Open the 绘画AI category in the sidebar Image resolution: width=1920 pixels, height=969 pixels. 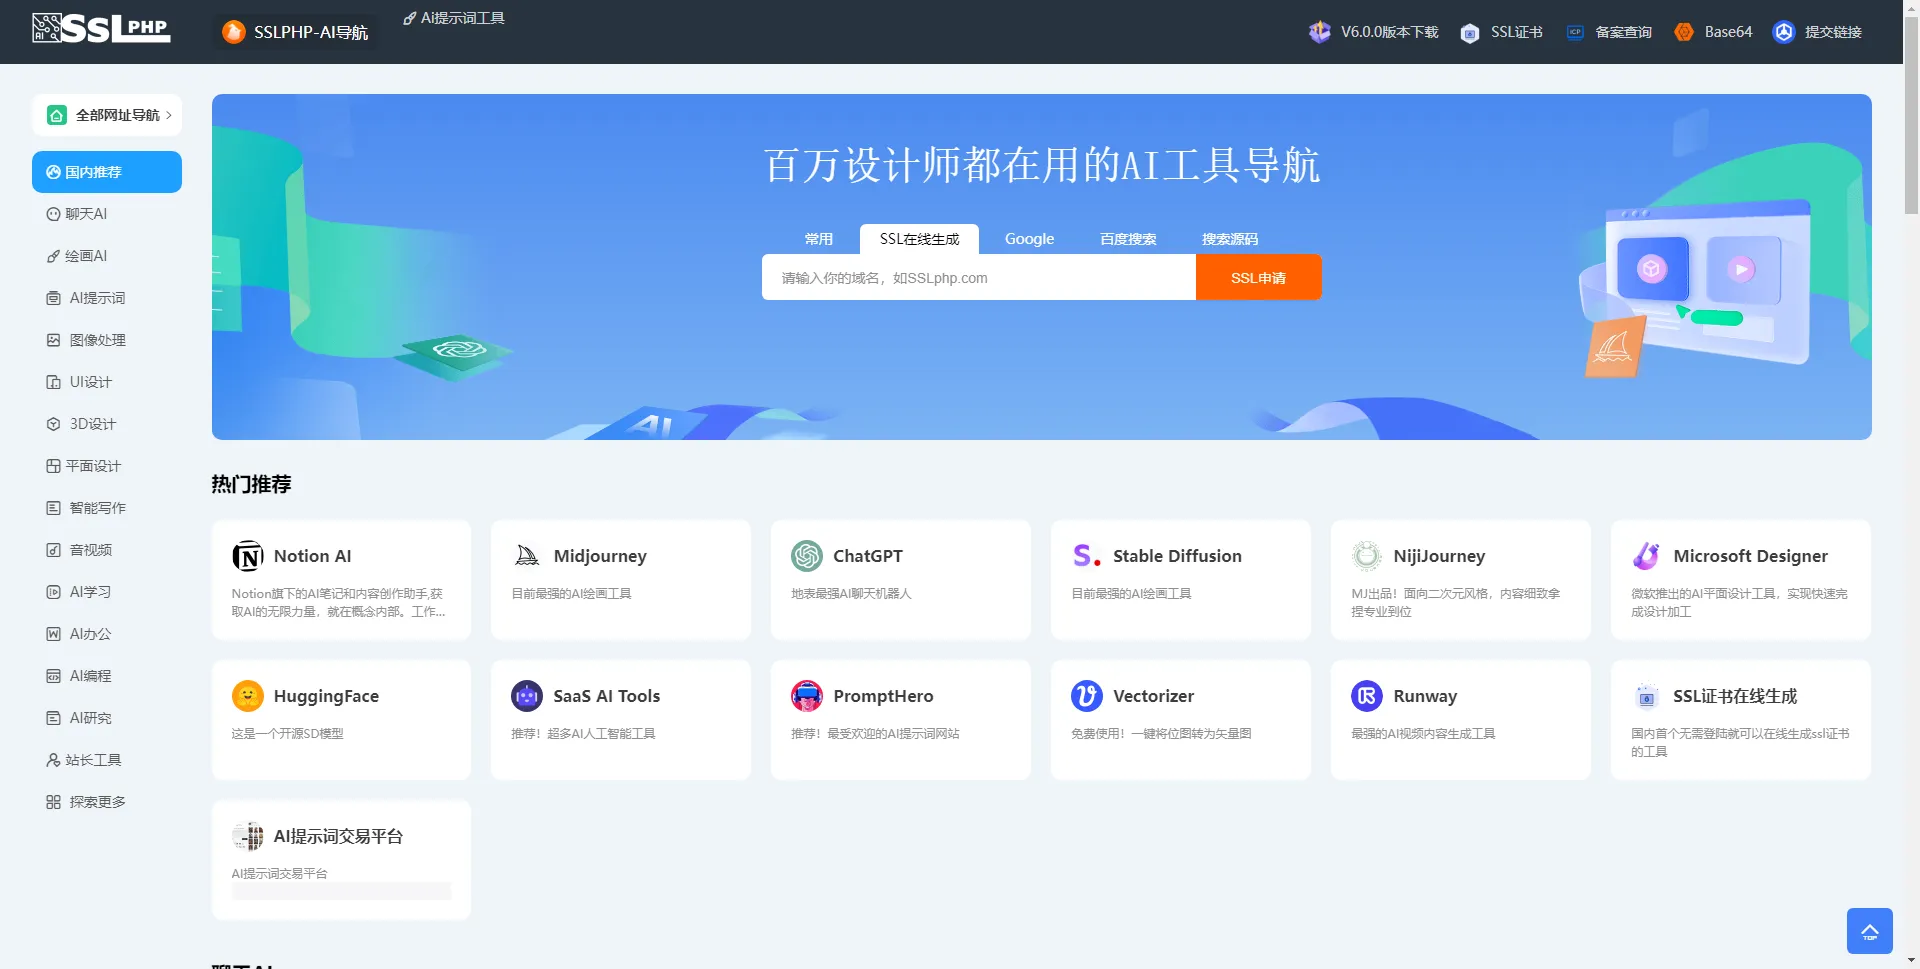click(87, 256)
